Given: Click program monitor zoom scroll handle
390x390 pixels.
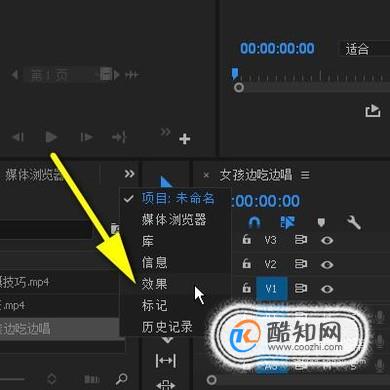Looking at the screenshot, I should click(239, 88).
